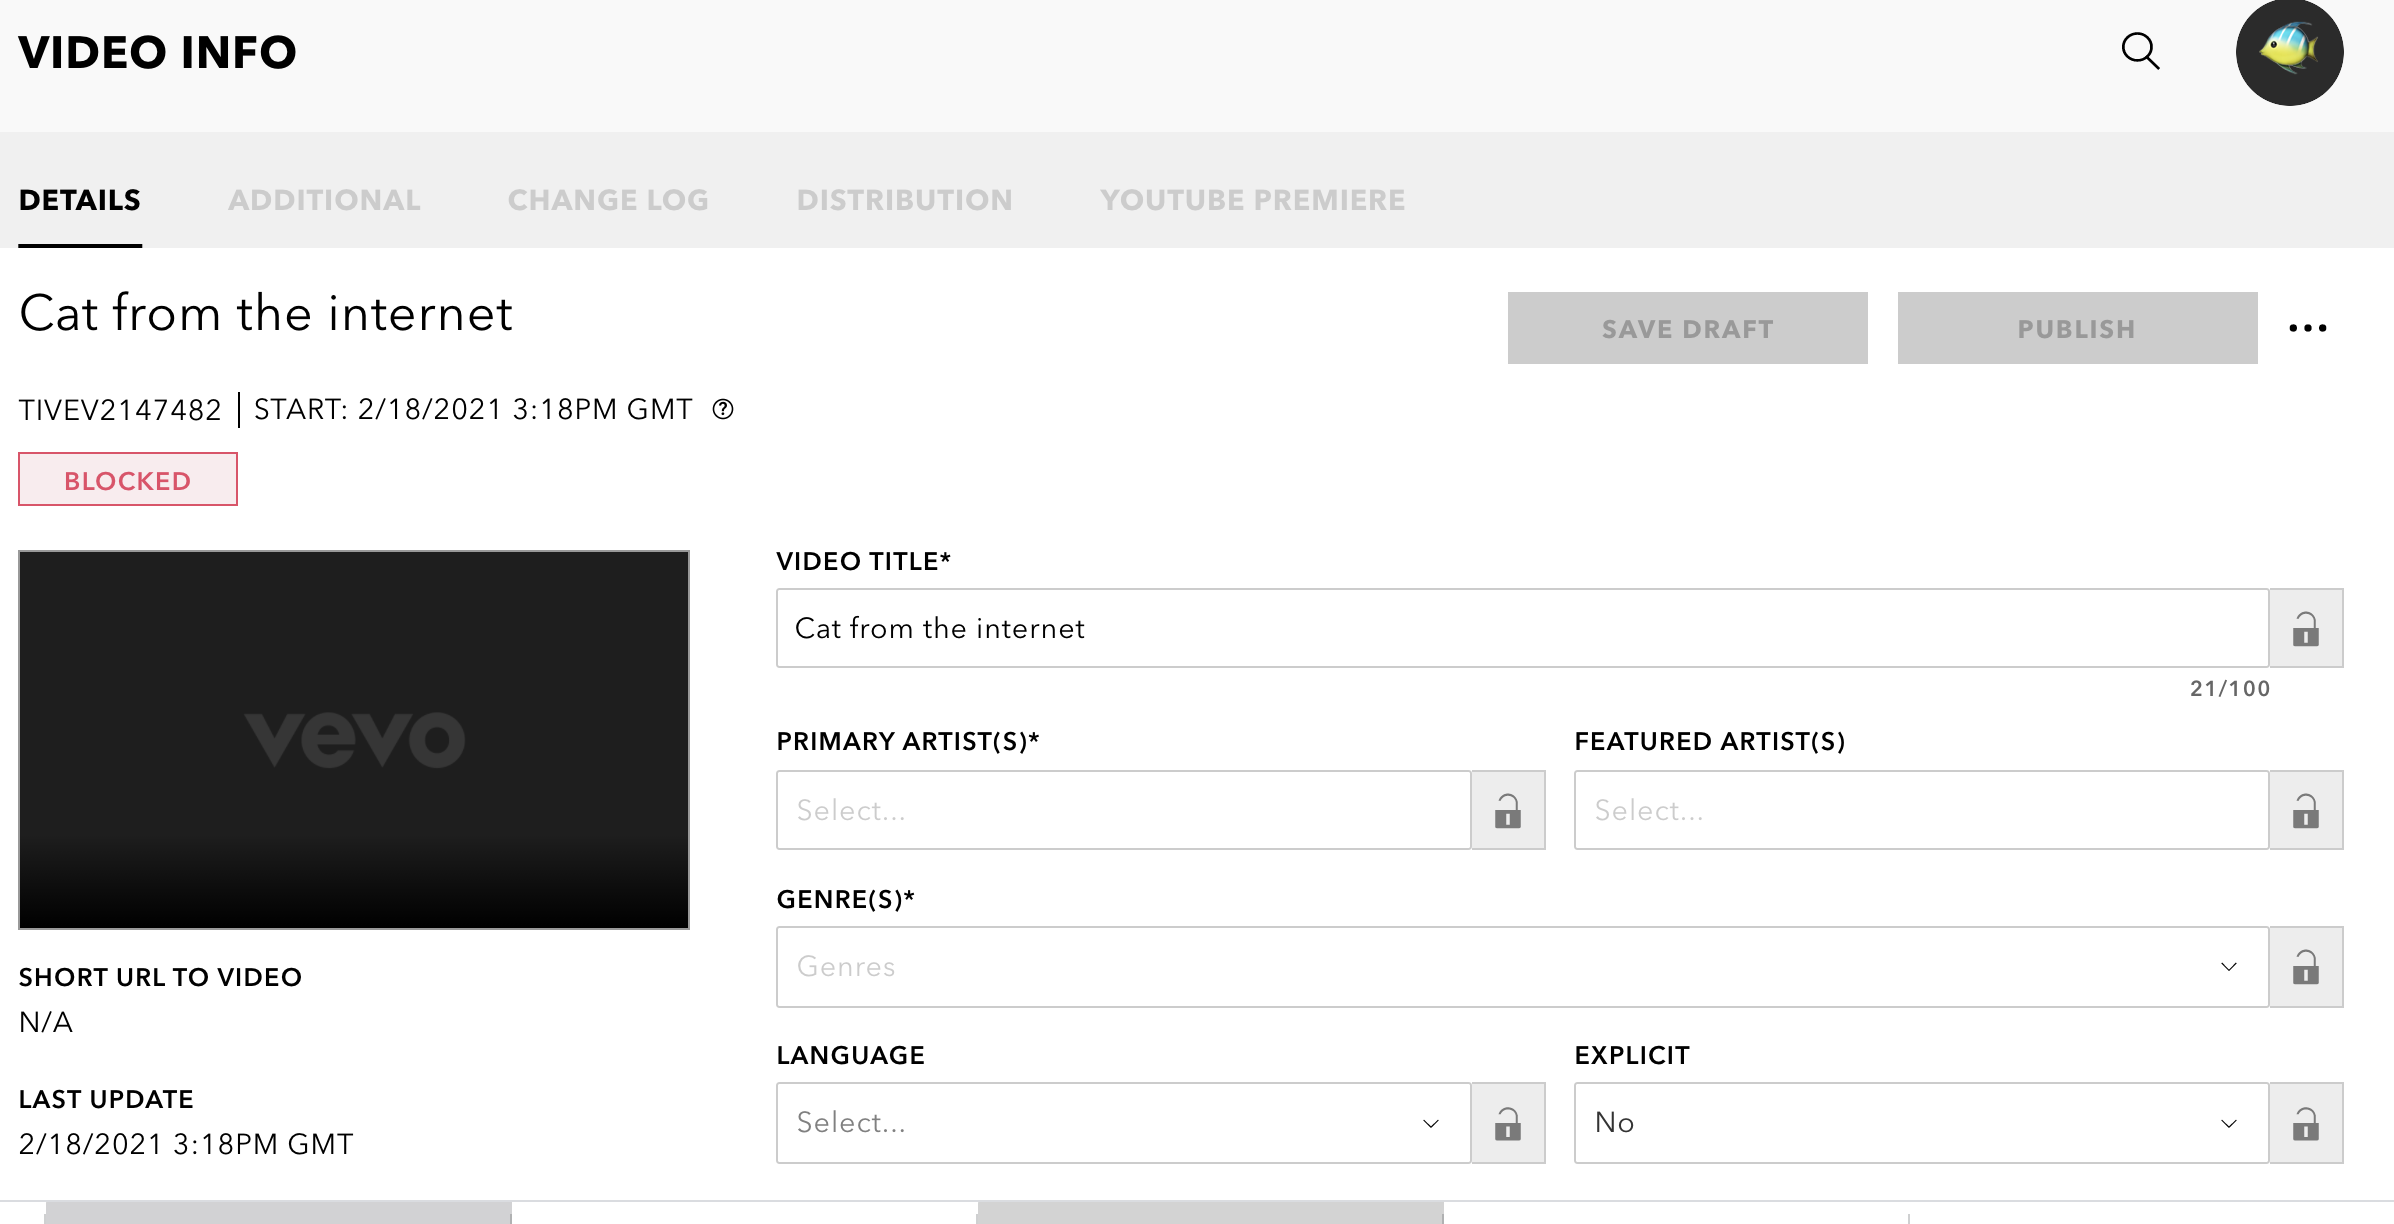This screenshot has height=1224, width=2394.
Task: Open the Explicit dropdown showing No
Action: pyautogui.click(x=1921, y=1123)
